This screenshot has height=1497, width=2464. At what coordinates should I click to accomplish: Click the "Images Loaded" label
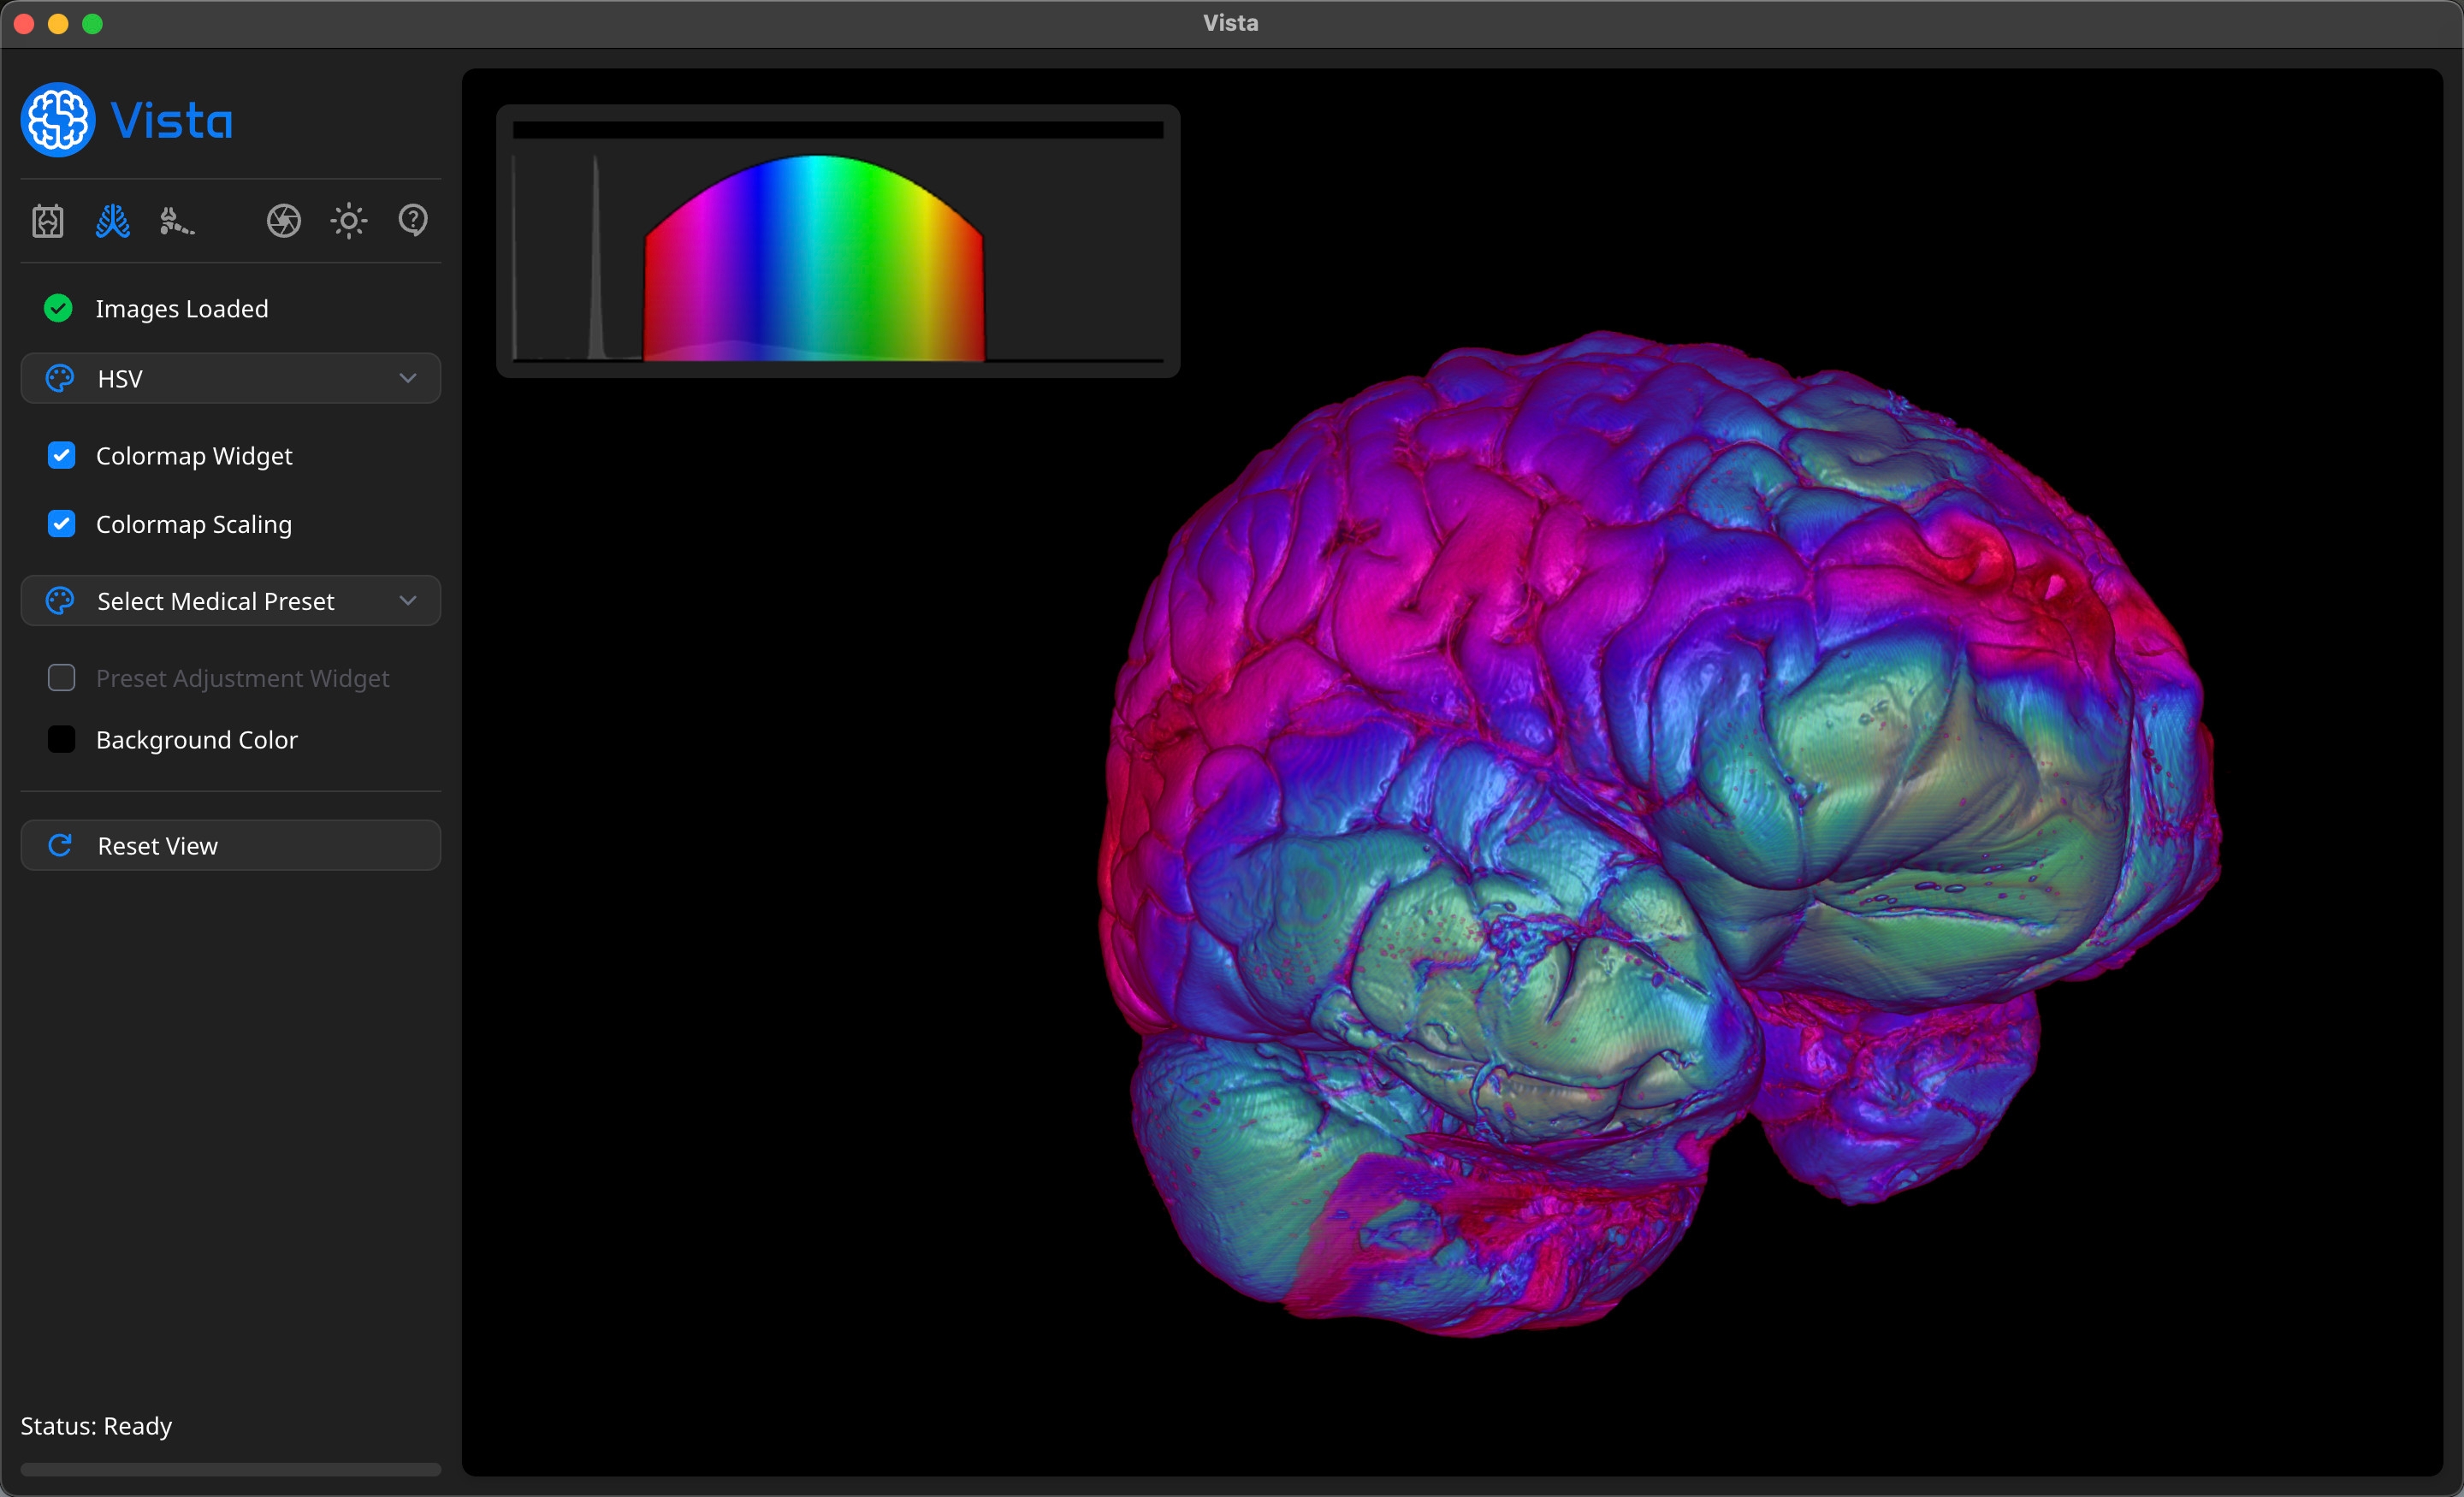click(182, 309)
